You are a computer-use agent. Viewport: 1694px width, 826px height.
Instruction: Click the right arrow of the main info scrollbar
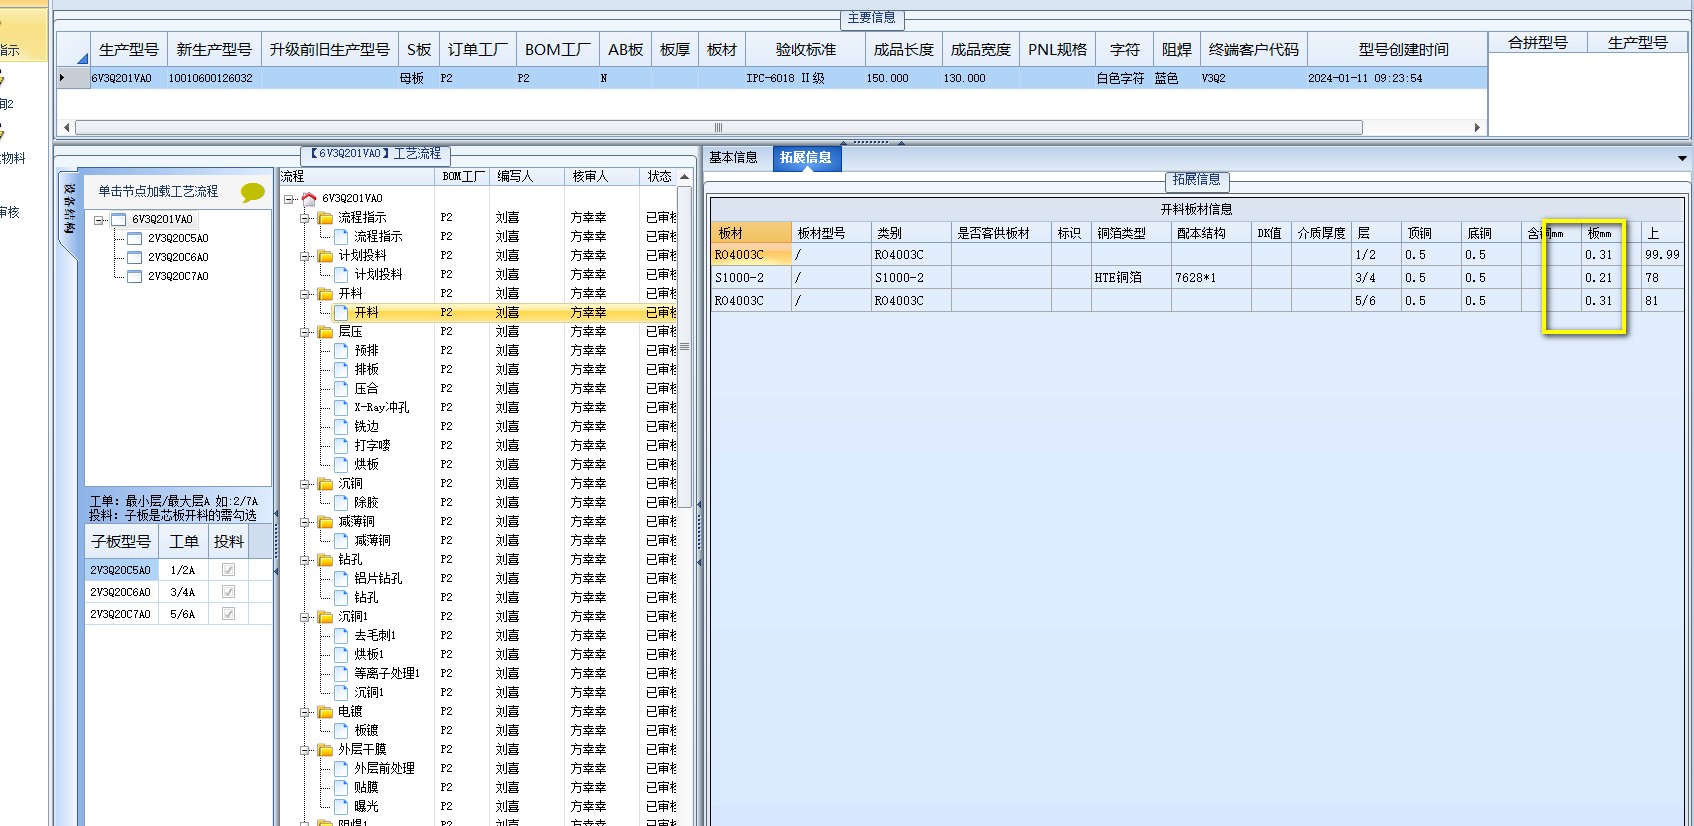pos(1476,127)
